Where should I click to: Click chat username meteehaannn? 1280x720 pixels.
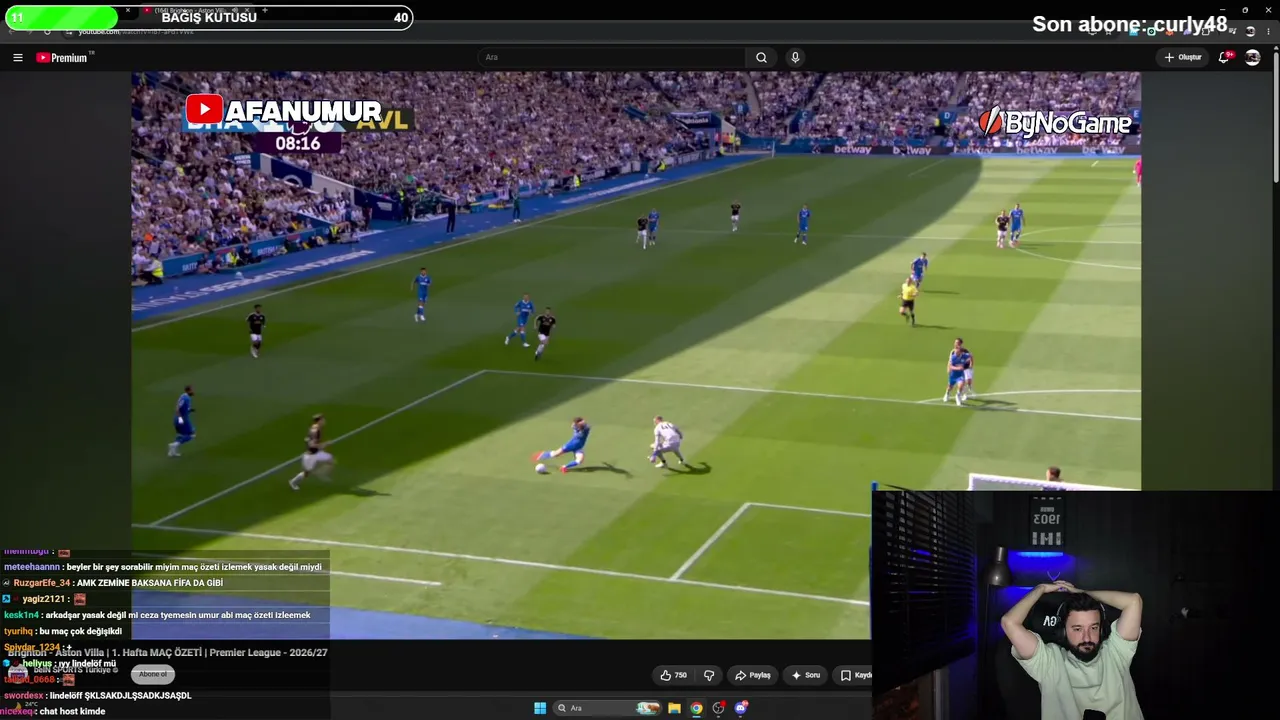(x=32, y=567)
